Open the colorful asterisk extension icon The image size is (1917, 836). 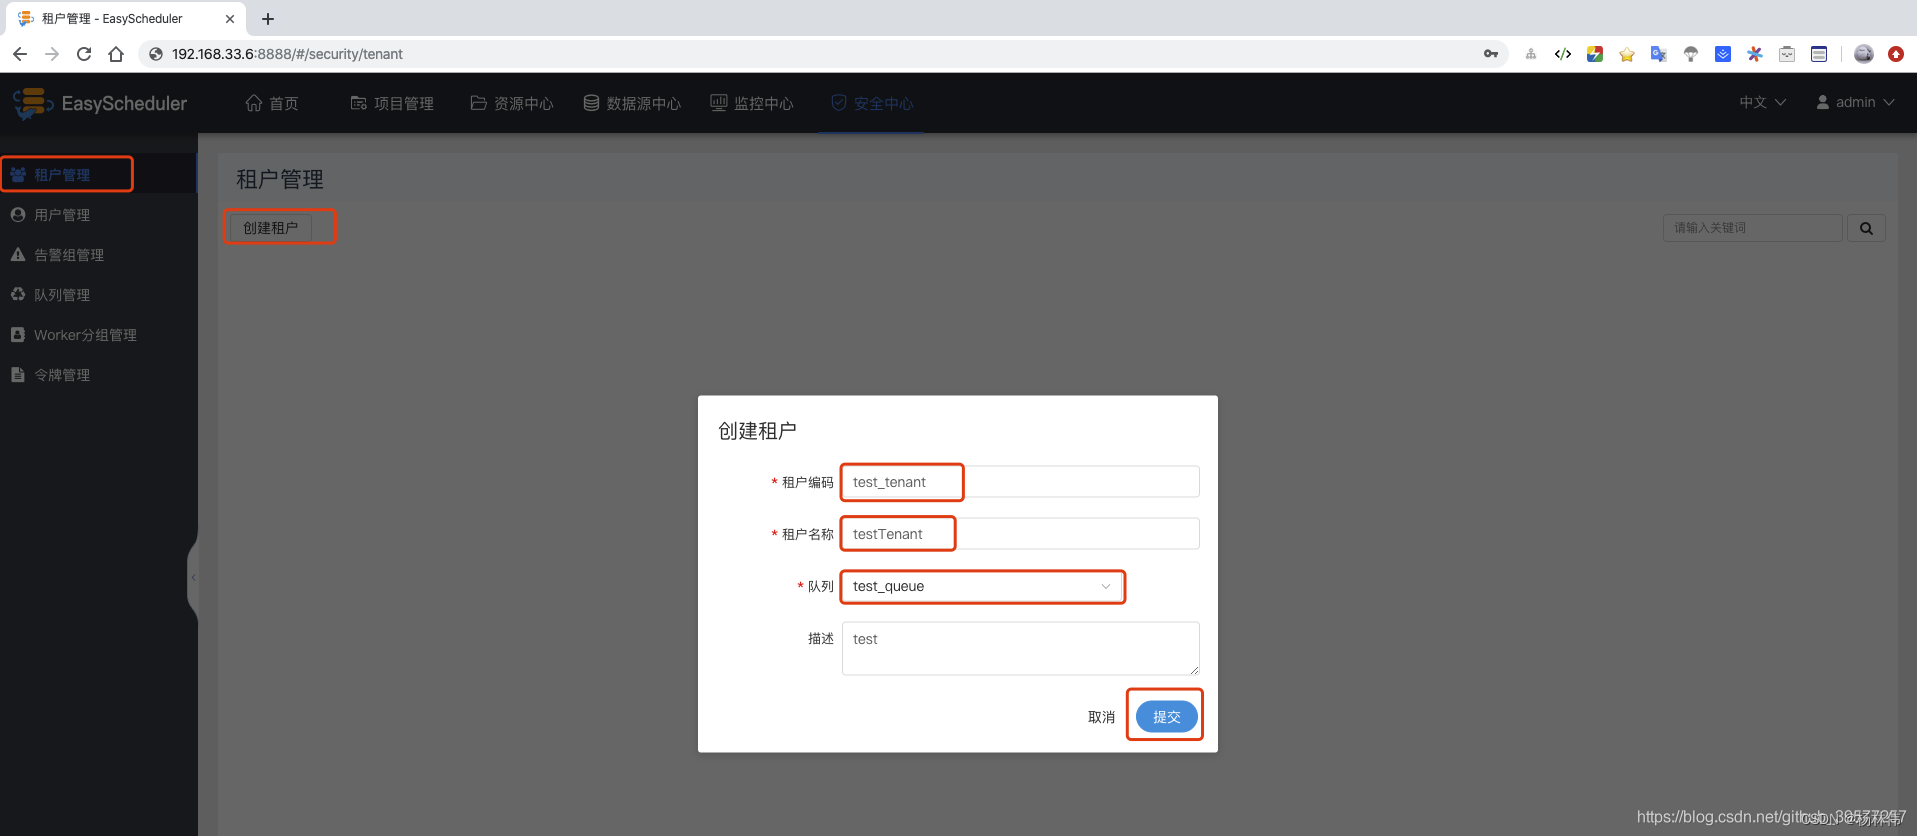pos(1755,54)
